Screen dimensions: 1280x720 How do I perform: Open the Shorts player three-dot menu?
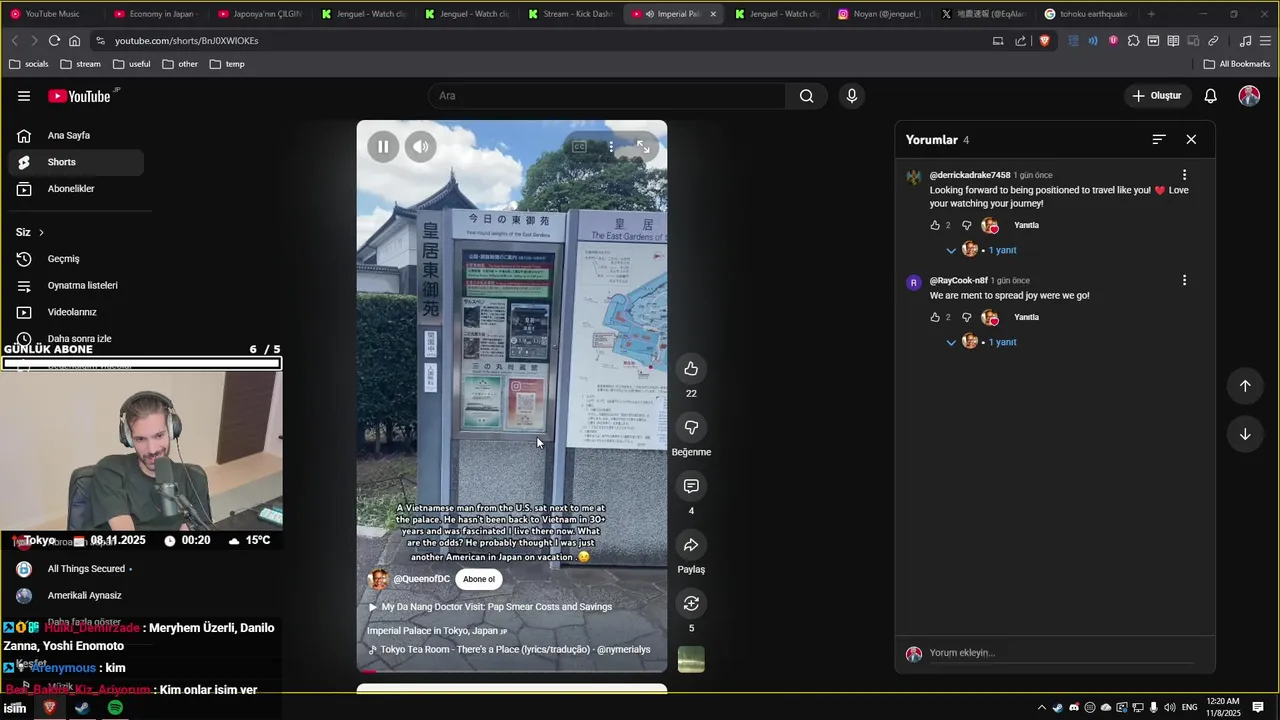coord(611,147)
